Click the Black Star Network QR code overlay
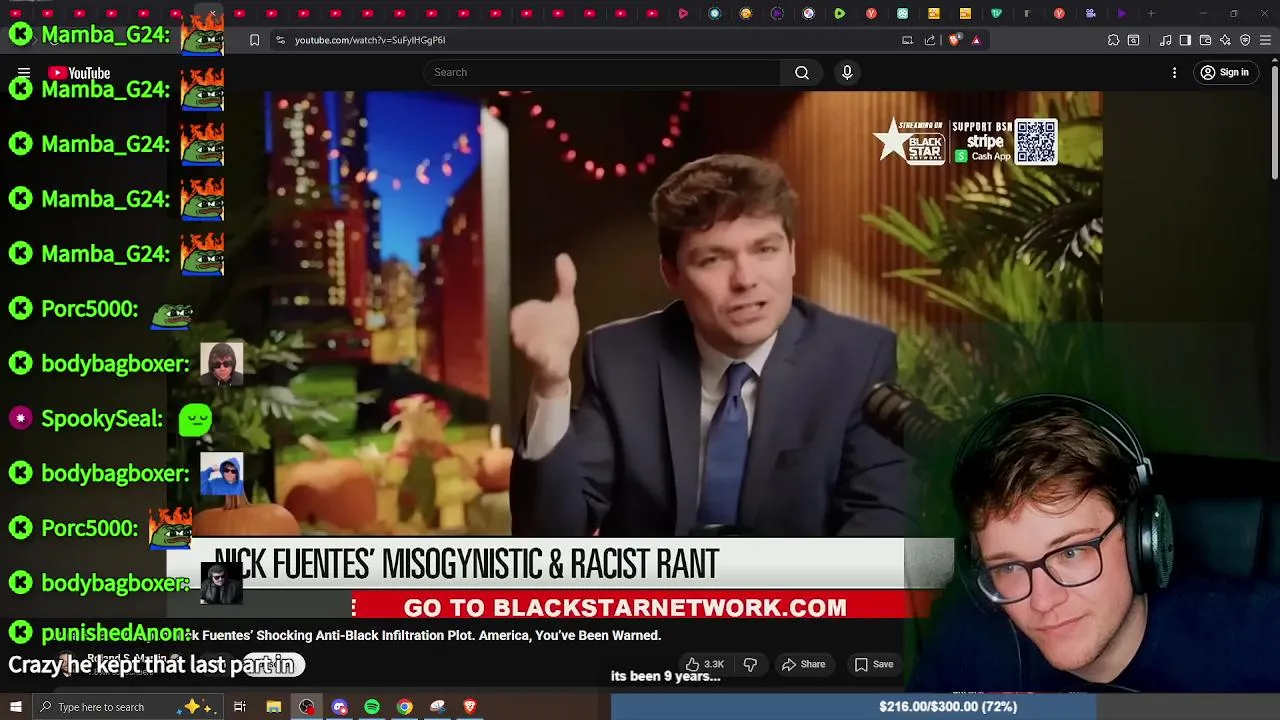 (x=1036, y=142)
